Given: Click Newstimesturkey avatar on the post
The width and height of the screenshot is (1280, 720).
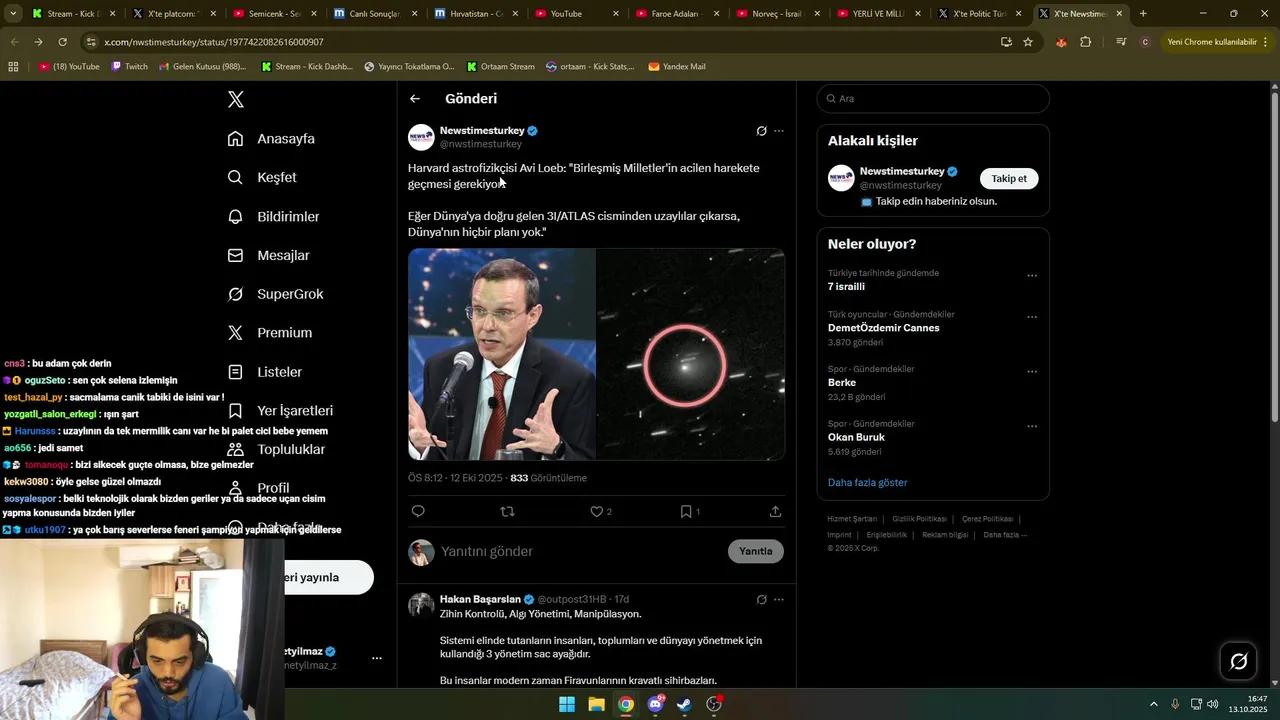Looking at the screenshot, I should tap(421, 137).
